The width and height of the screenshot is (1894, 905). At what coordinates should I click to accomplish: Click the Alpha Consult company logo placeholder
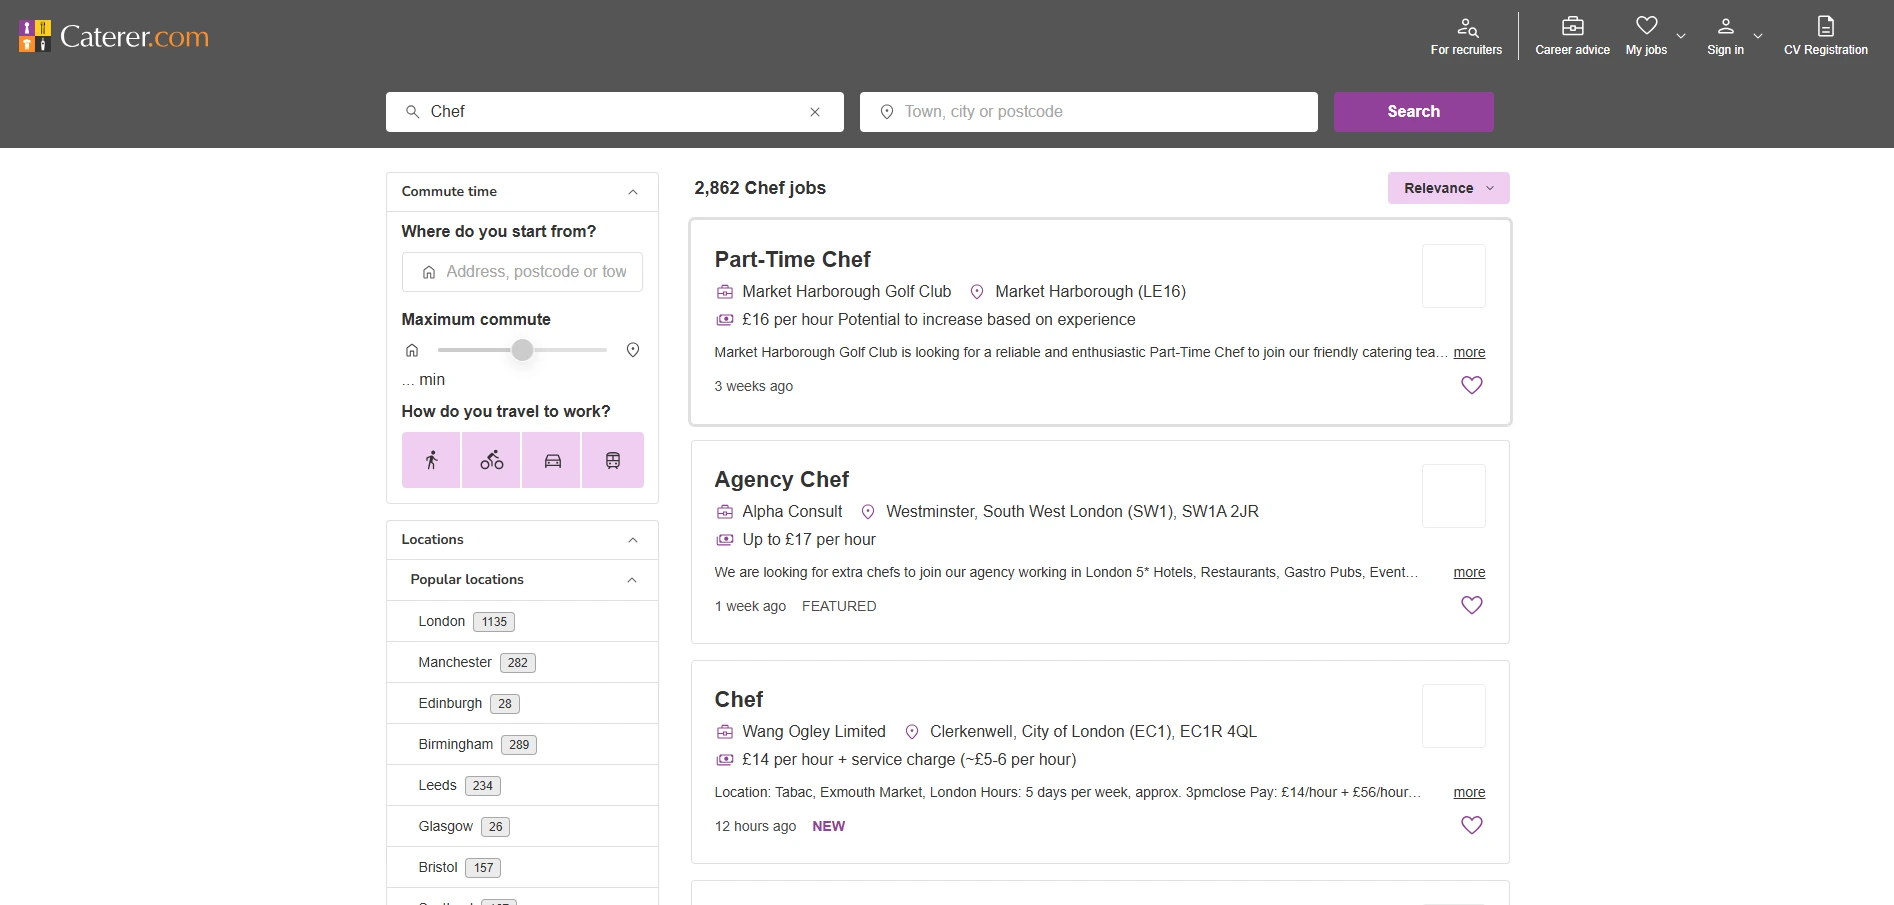pyautogui.click(x=1454, y=496)
